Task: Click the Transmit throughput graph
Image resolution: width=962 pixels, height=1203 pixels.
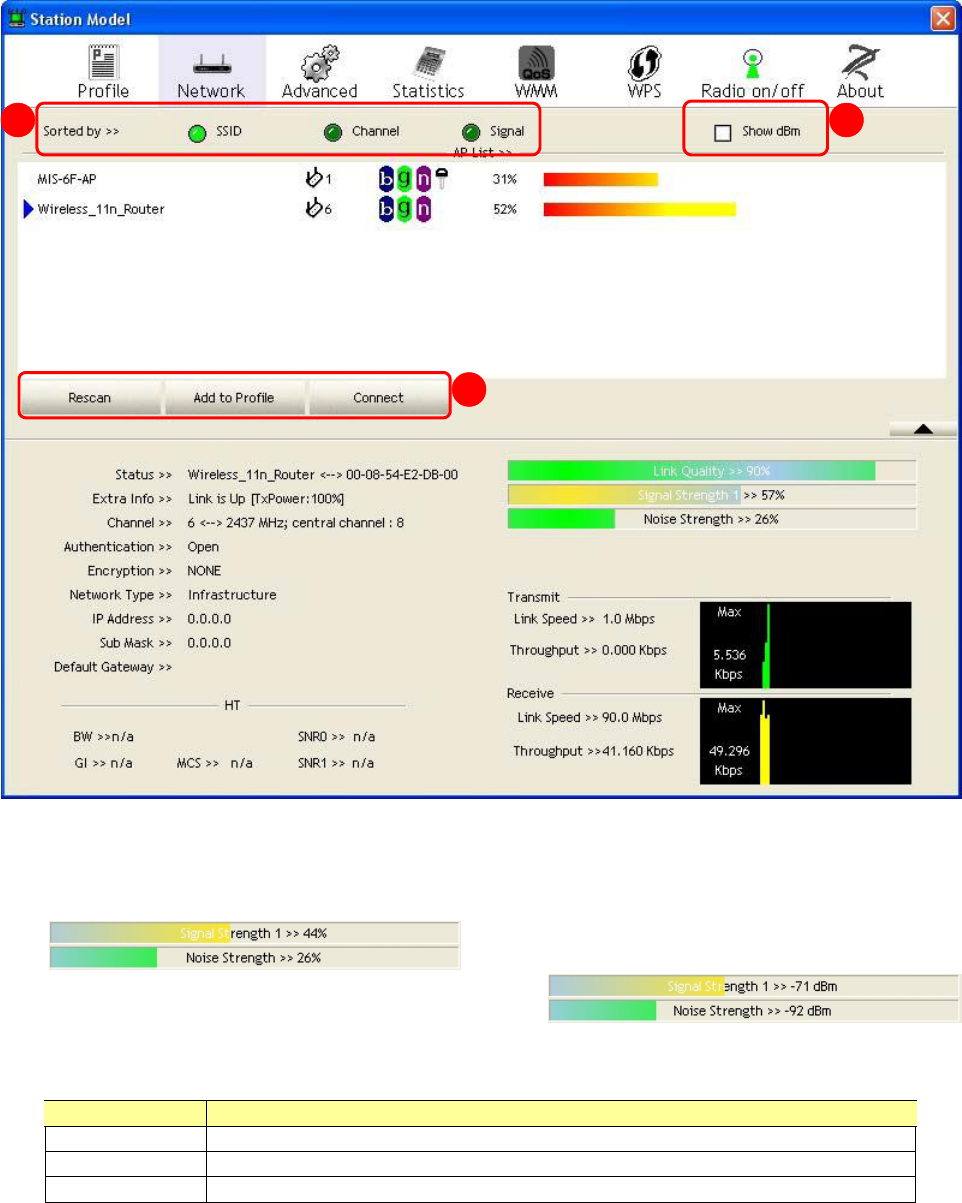Action: [806, 645]
